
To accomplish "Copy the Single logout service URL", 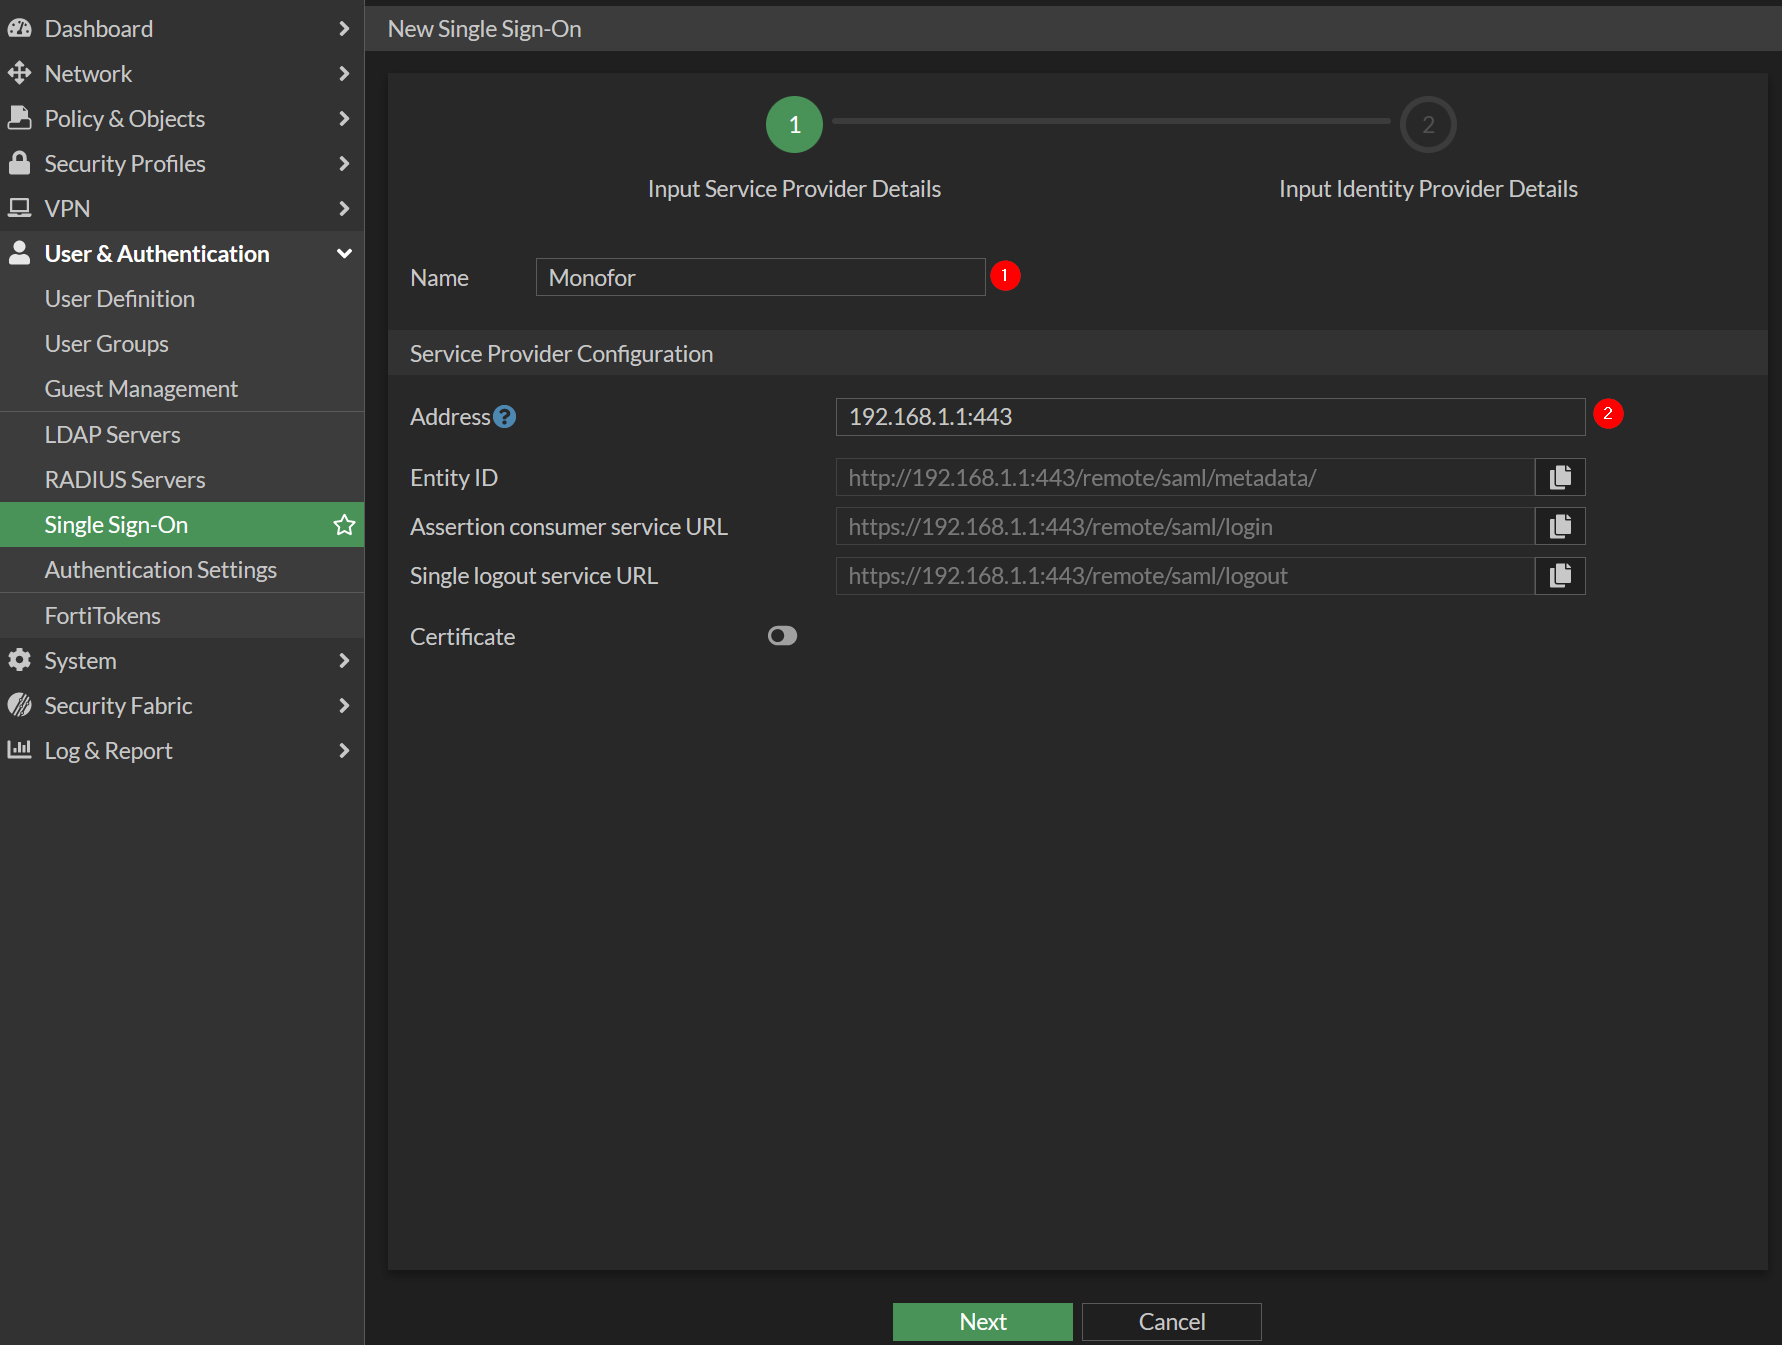I will pos(1560,576).
